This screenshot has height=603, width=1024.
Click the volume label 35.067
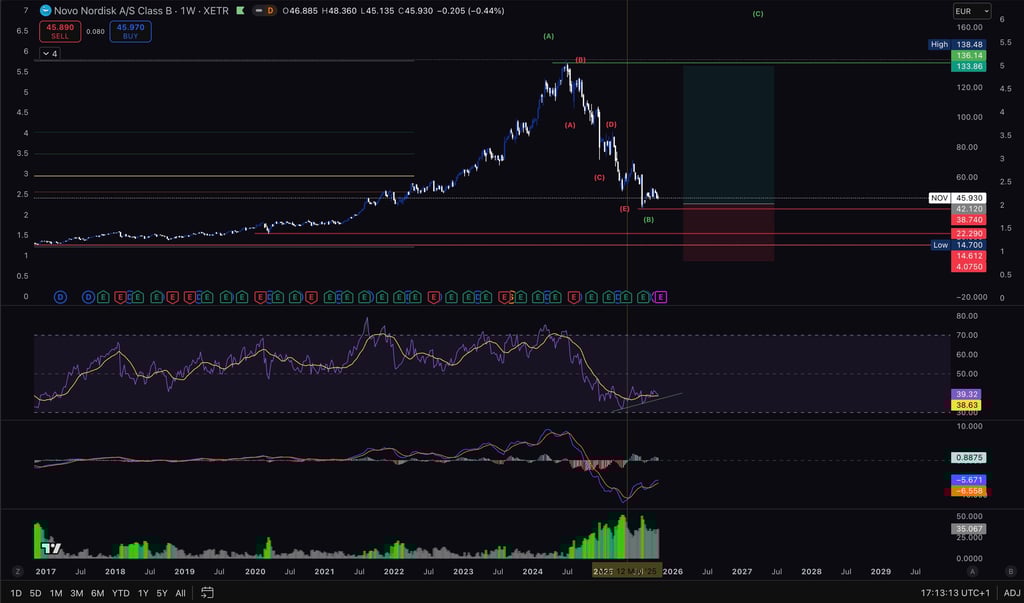click(969, 529)
